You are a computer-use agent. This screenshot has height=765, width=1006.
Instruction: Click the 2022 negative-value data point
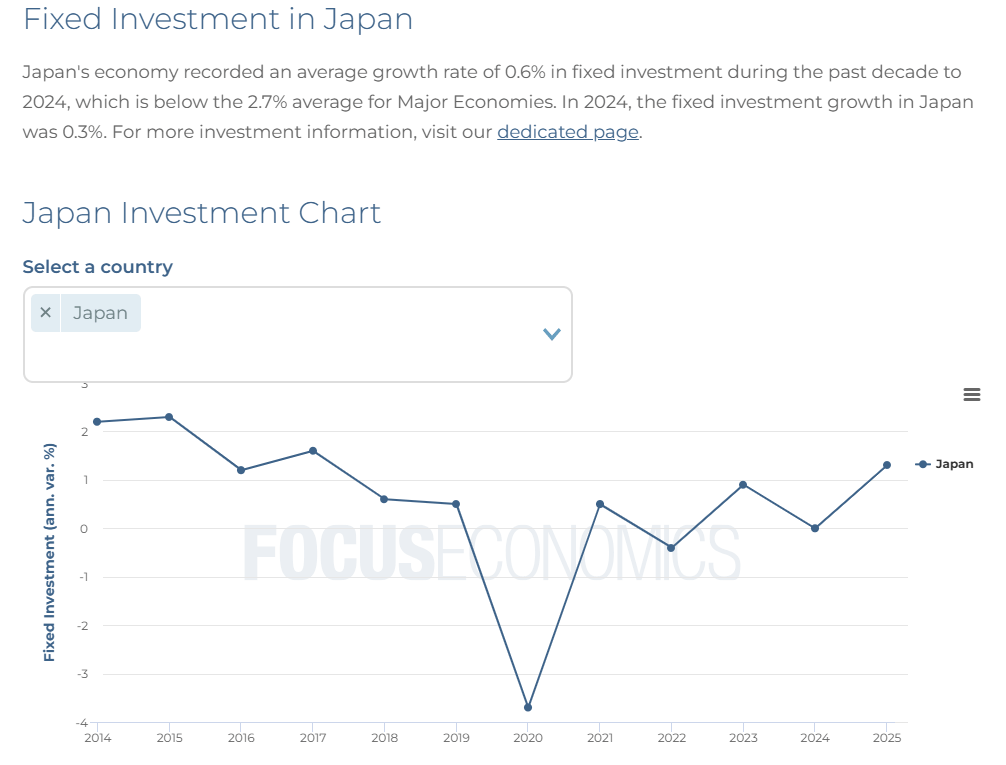tap(671, 547)
